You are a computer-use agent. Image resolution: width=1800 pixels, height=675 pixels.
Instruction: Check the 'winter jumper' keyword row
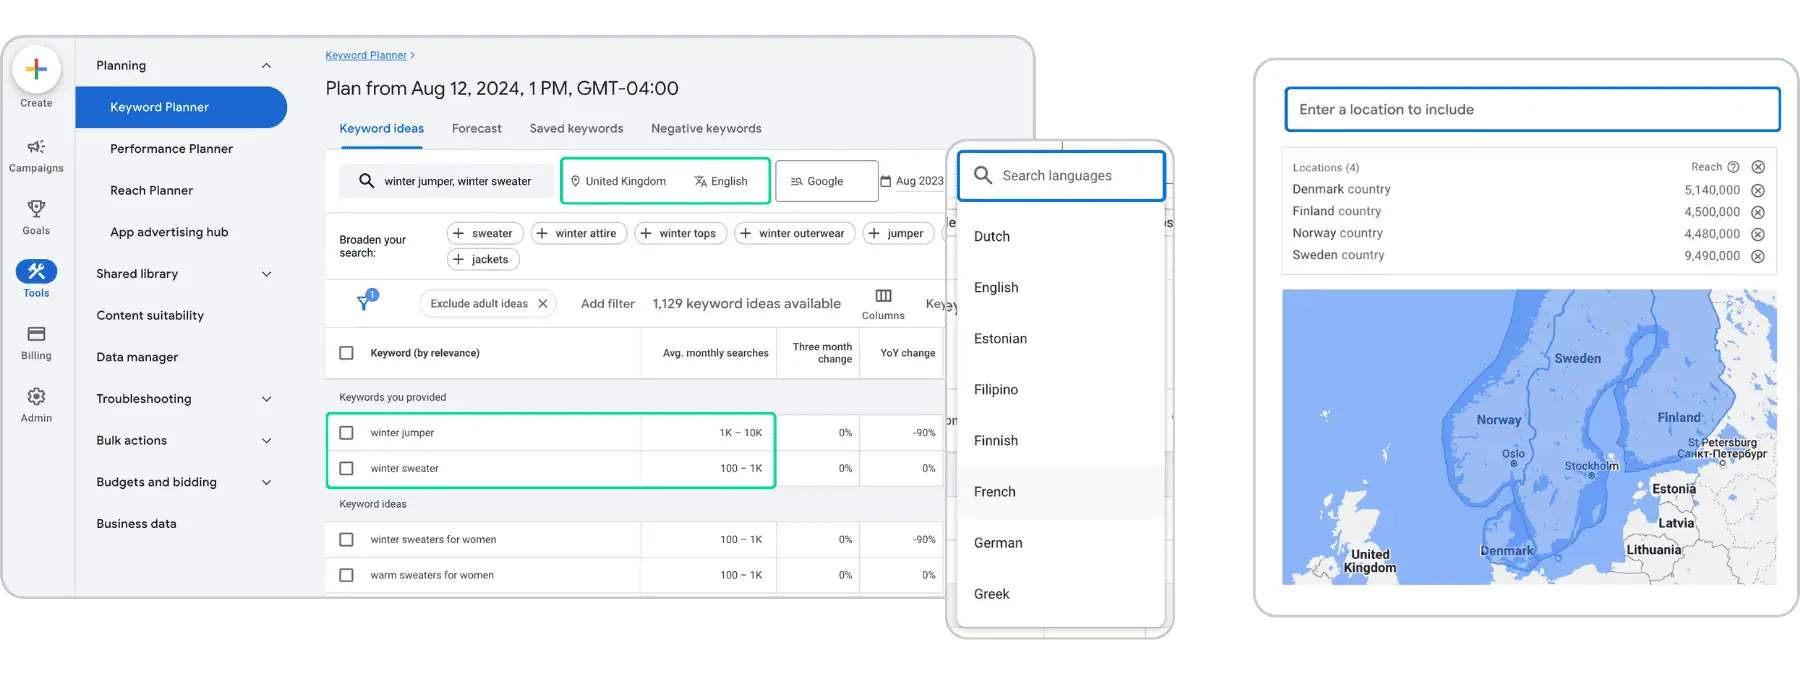tap(346, 433)
